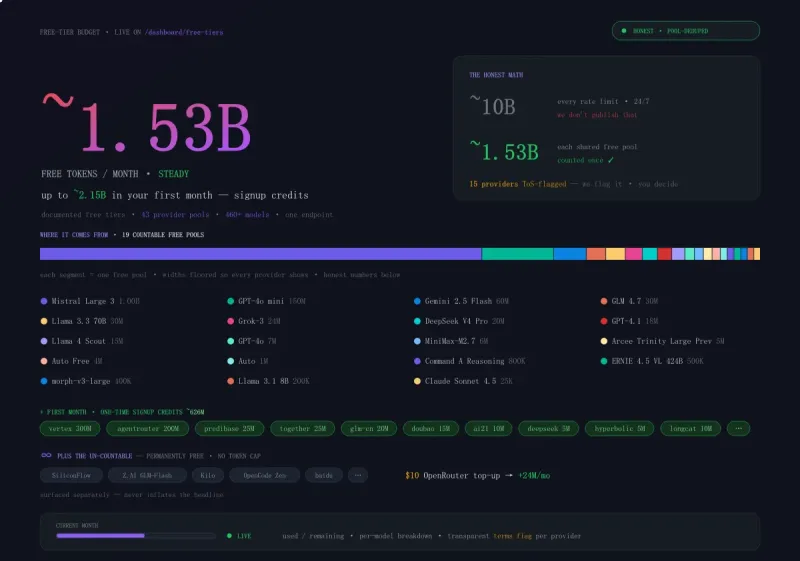
Task: Click the Auto 1M legend entry
Action: coord(248,361)
